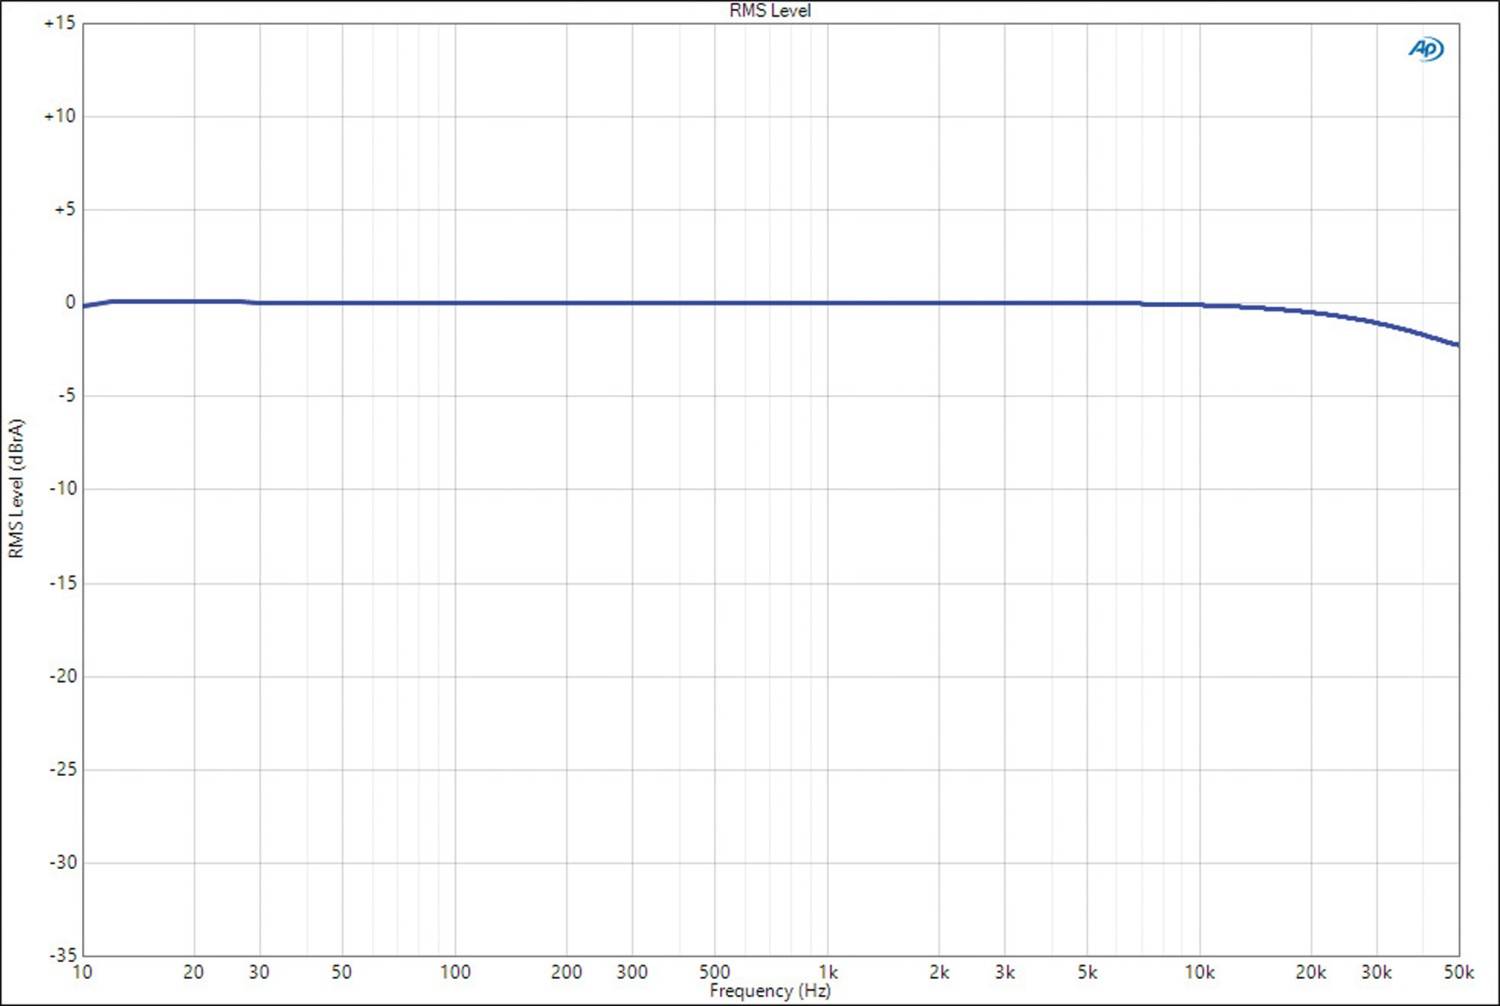Click the +5 y-axis value
This screenshot has height=1006, width=1500.
point(64,209)
